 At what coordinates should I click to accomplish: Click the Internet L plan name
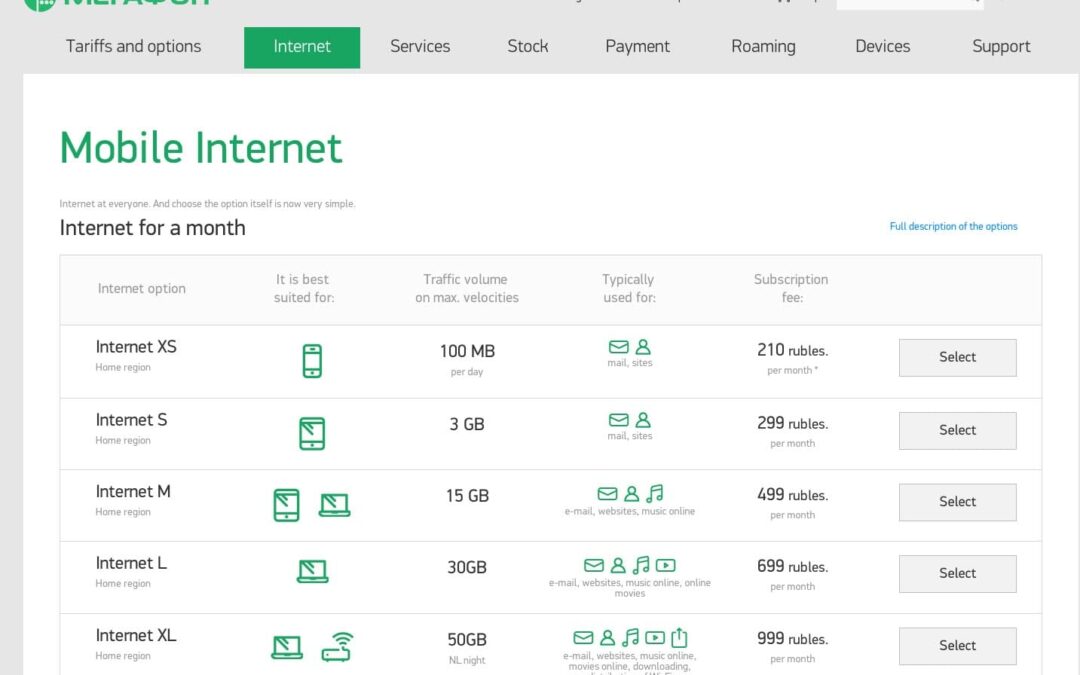point(131,563)
